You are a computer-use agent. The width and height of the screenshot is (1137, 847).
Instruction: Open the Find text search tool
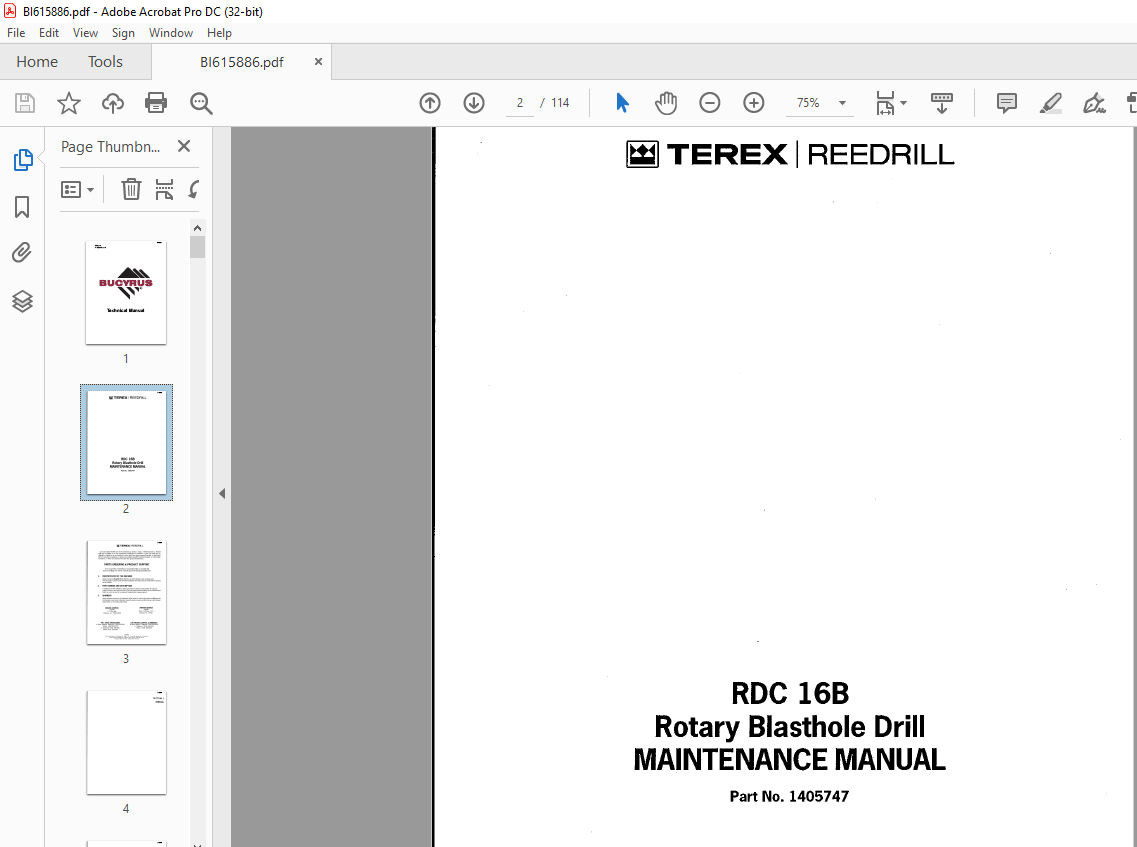click(201, 103)
